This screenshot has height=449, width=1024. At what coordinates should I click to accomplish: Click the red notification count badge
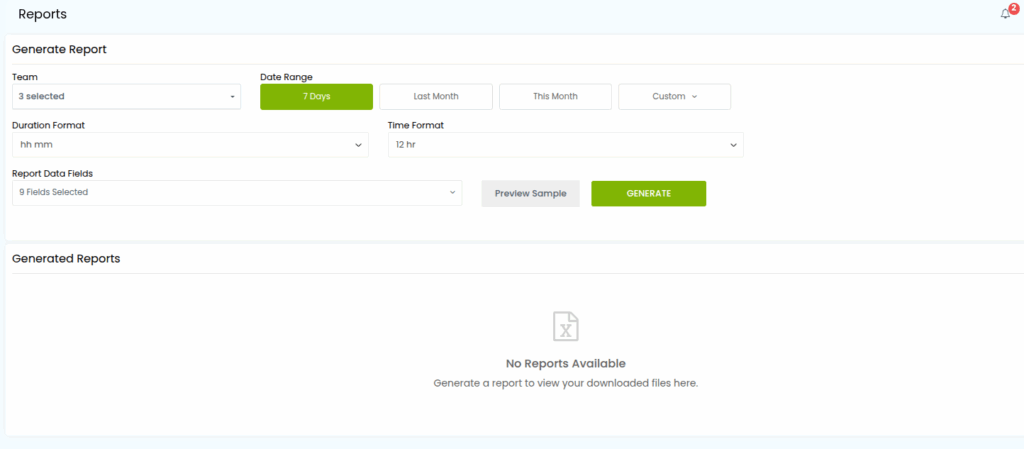(1013, 8)
